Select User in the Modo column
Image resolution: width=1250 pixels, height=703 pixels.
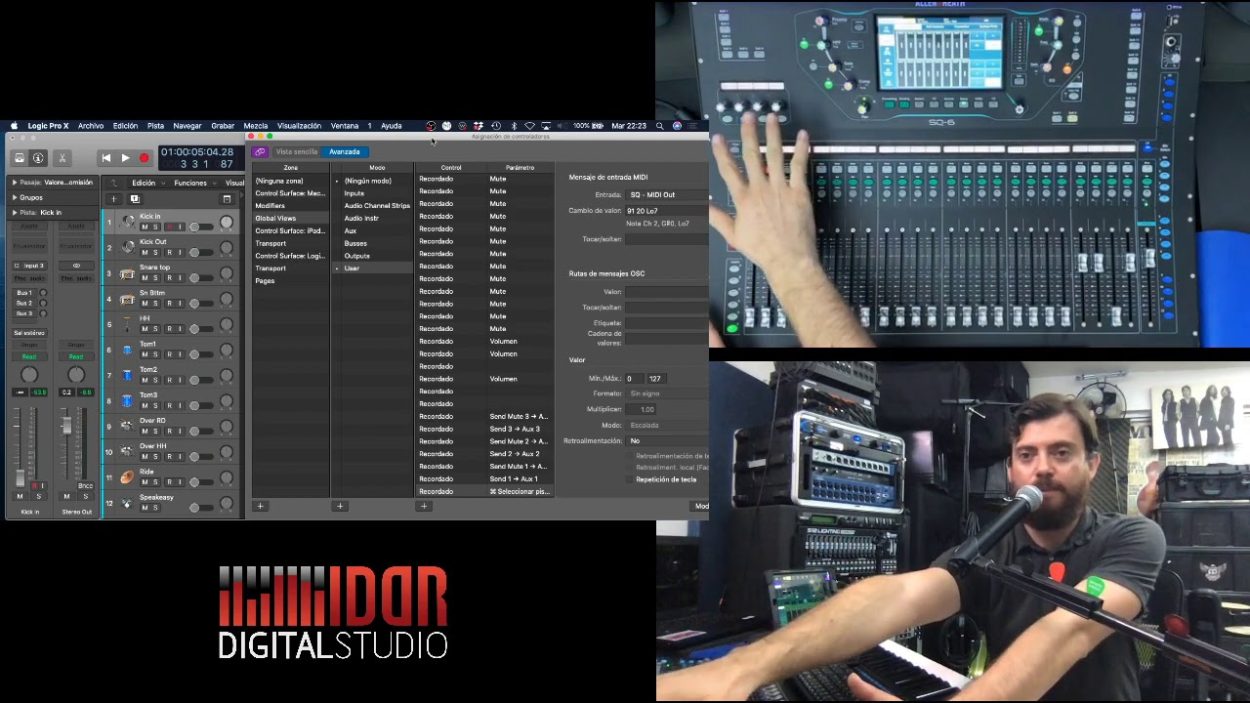[353, 268]
